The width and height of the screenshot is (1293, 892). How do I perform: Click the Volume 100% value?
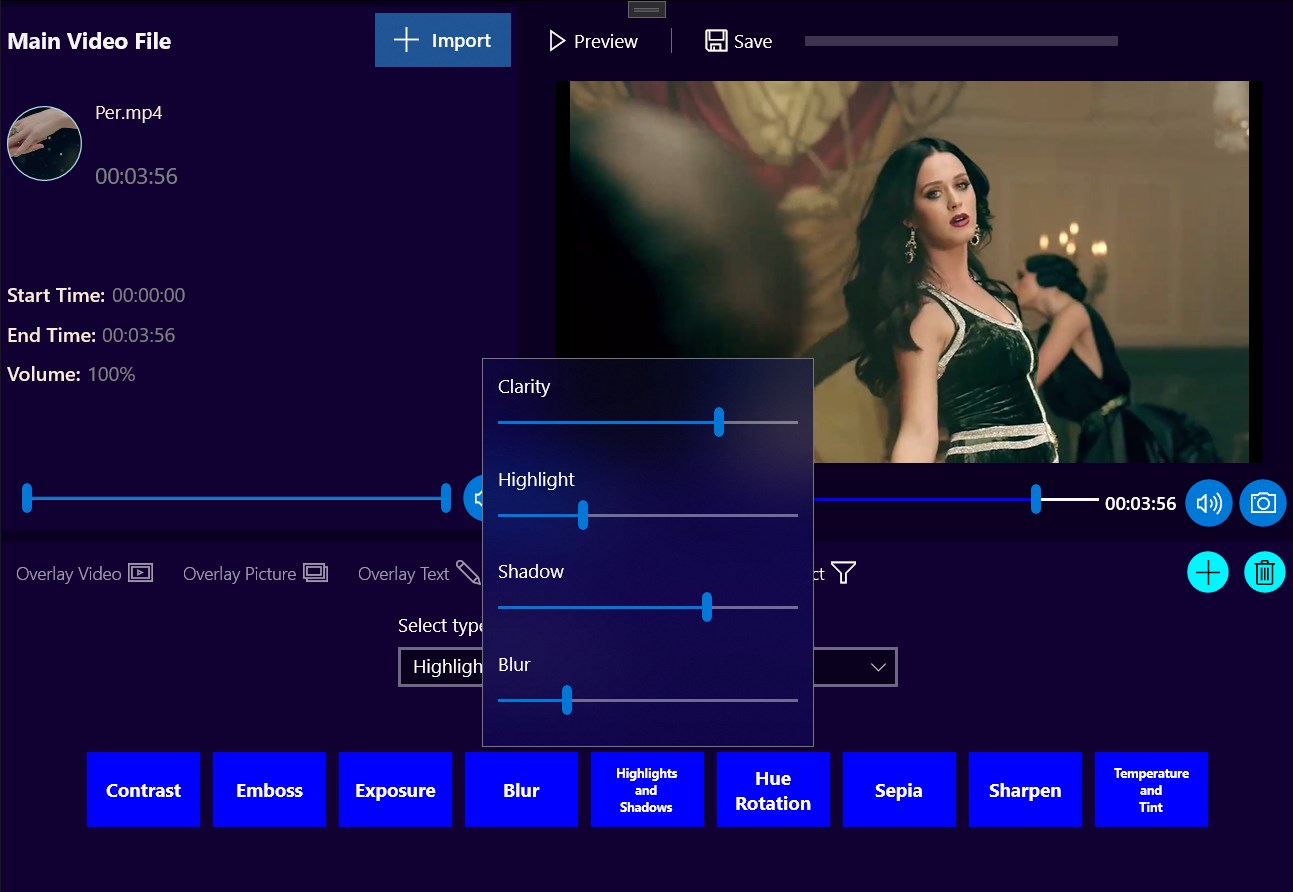111,374
